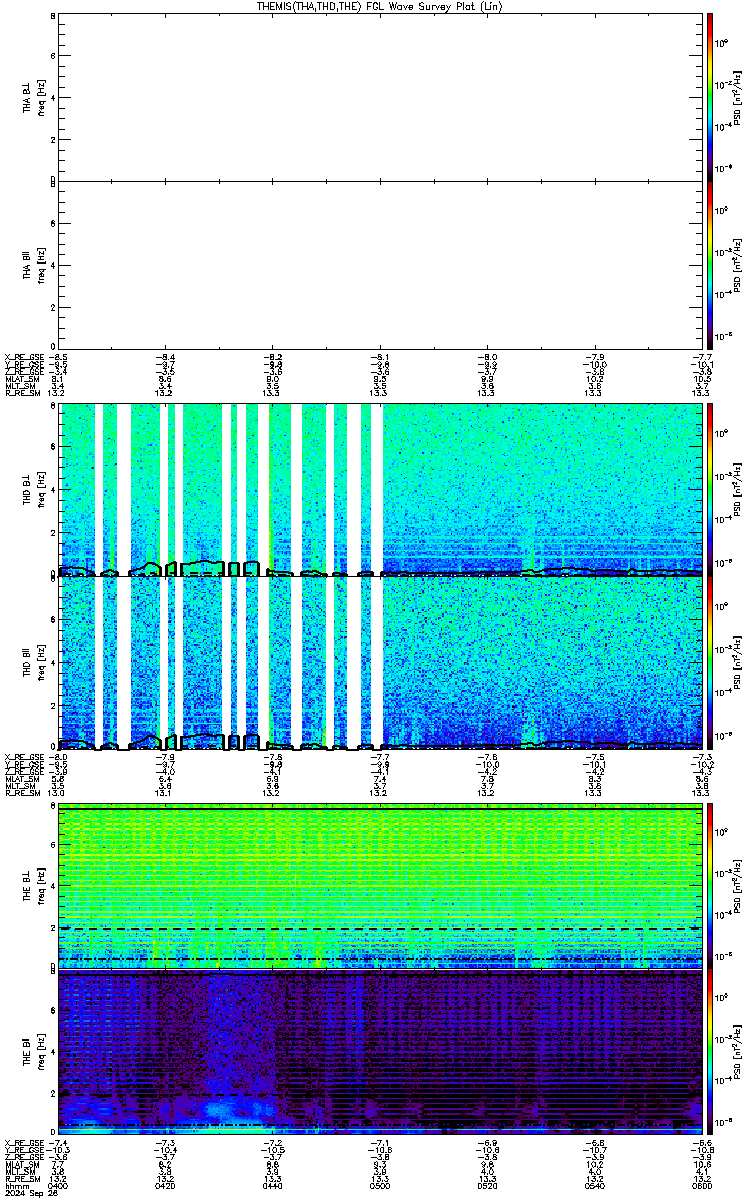Click the empty THA B-parallel spectrogram panel
The width and height of the screenshot is (750, 1200).
pos(379,264)
